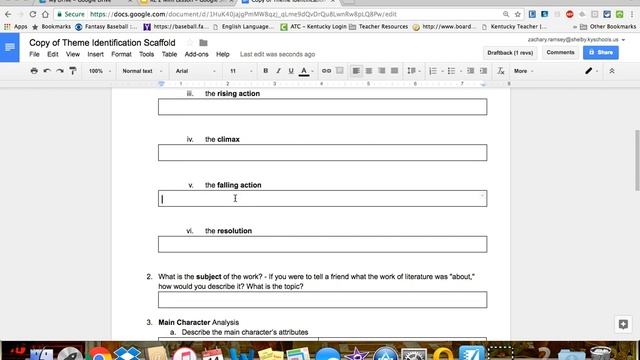
Task: Click the Print icon in the toolbar
Action: click(x=34, y=71)
